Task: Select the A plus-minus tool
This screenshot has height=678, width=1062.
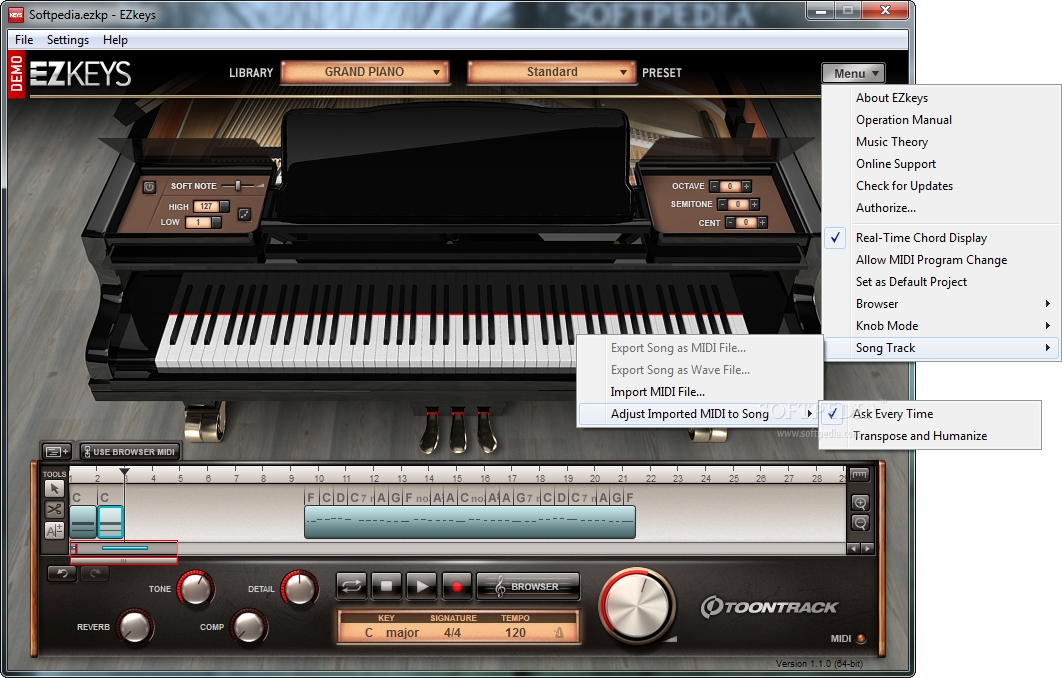Action: point(55,530)
